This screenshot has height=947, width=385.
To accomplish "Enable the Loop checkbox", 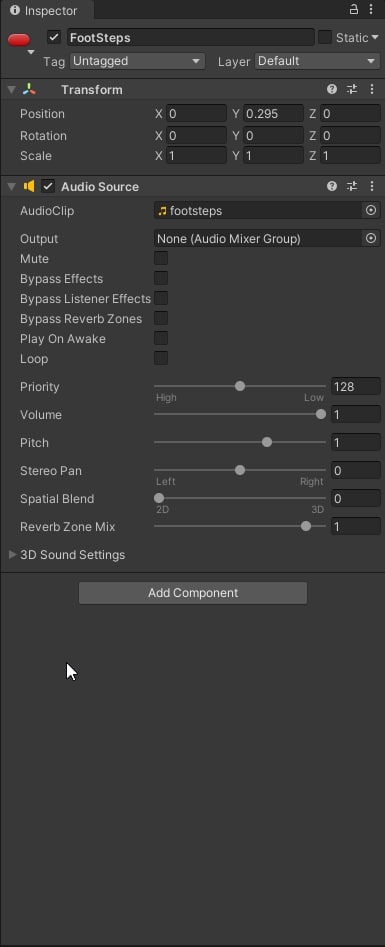I will tap(161, 358).
